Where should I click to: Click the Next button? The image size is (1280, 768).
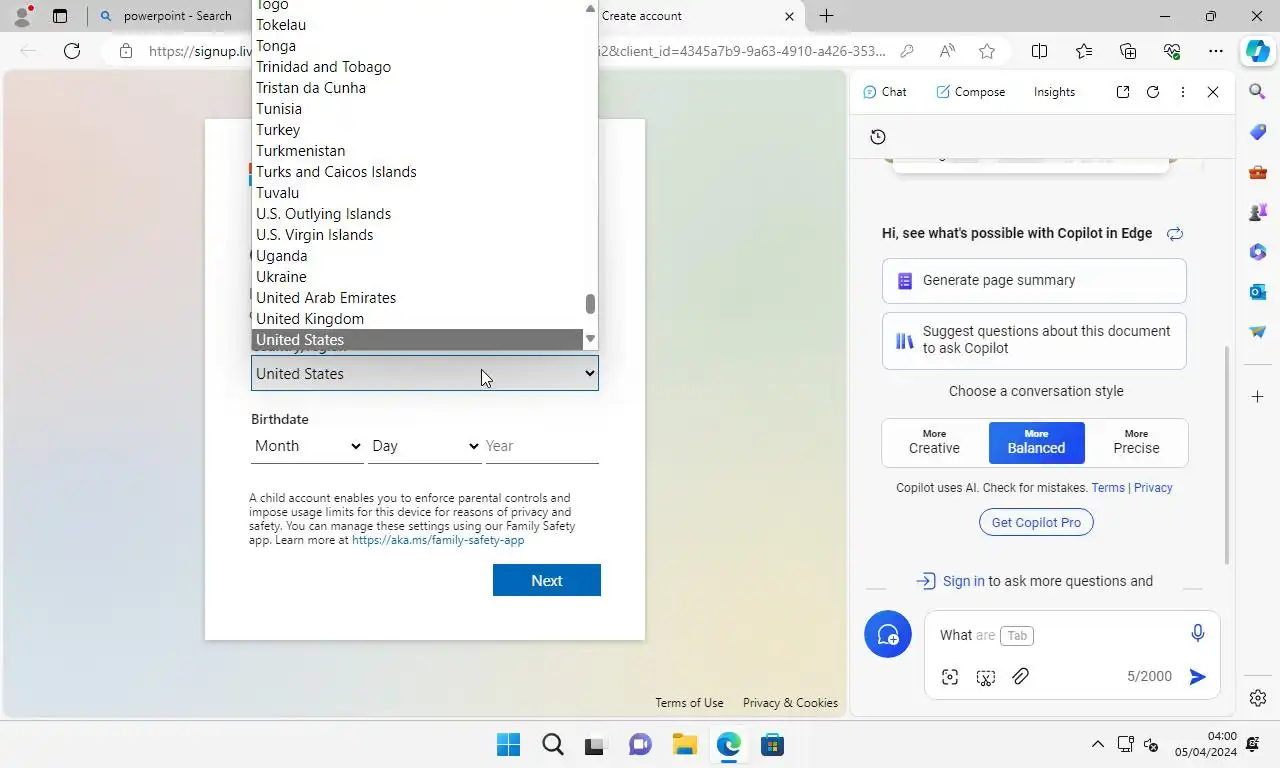point(547,580)
